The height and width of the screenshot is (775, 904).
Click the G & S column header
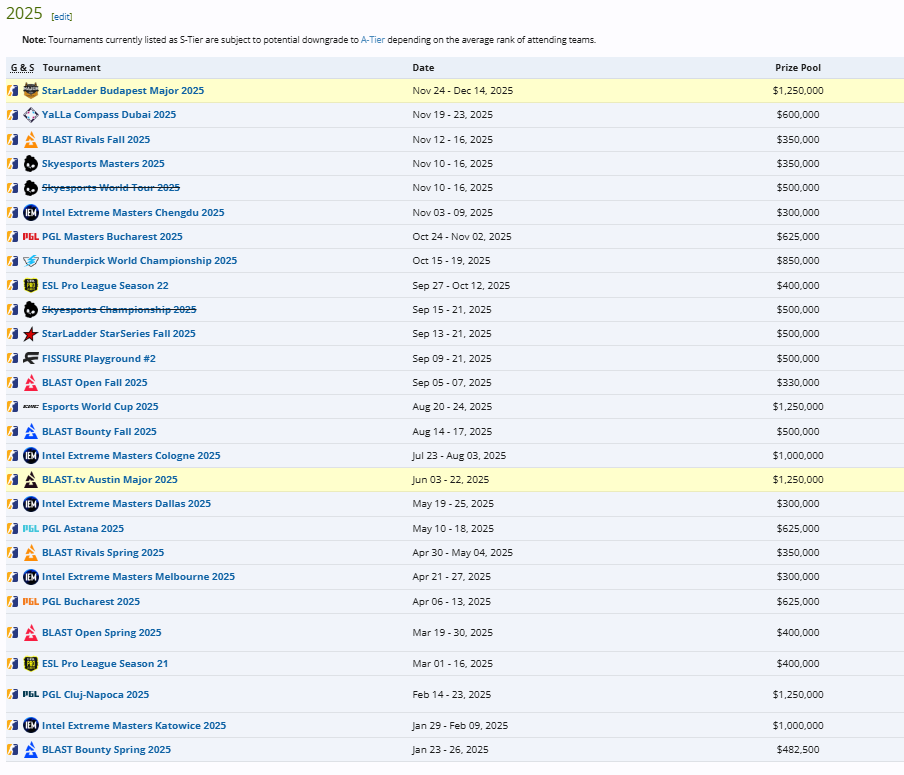click(22, 67)
